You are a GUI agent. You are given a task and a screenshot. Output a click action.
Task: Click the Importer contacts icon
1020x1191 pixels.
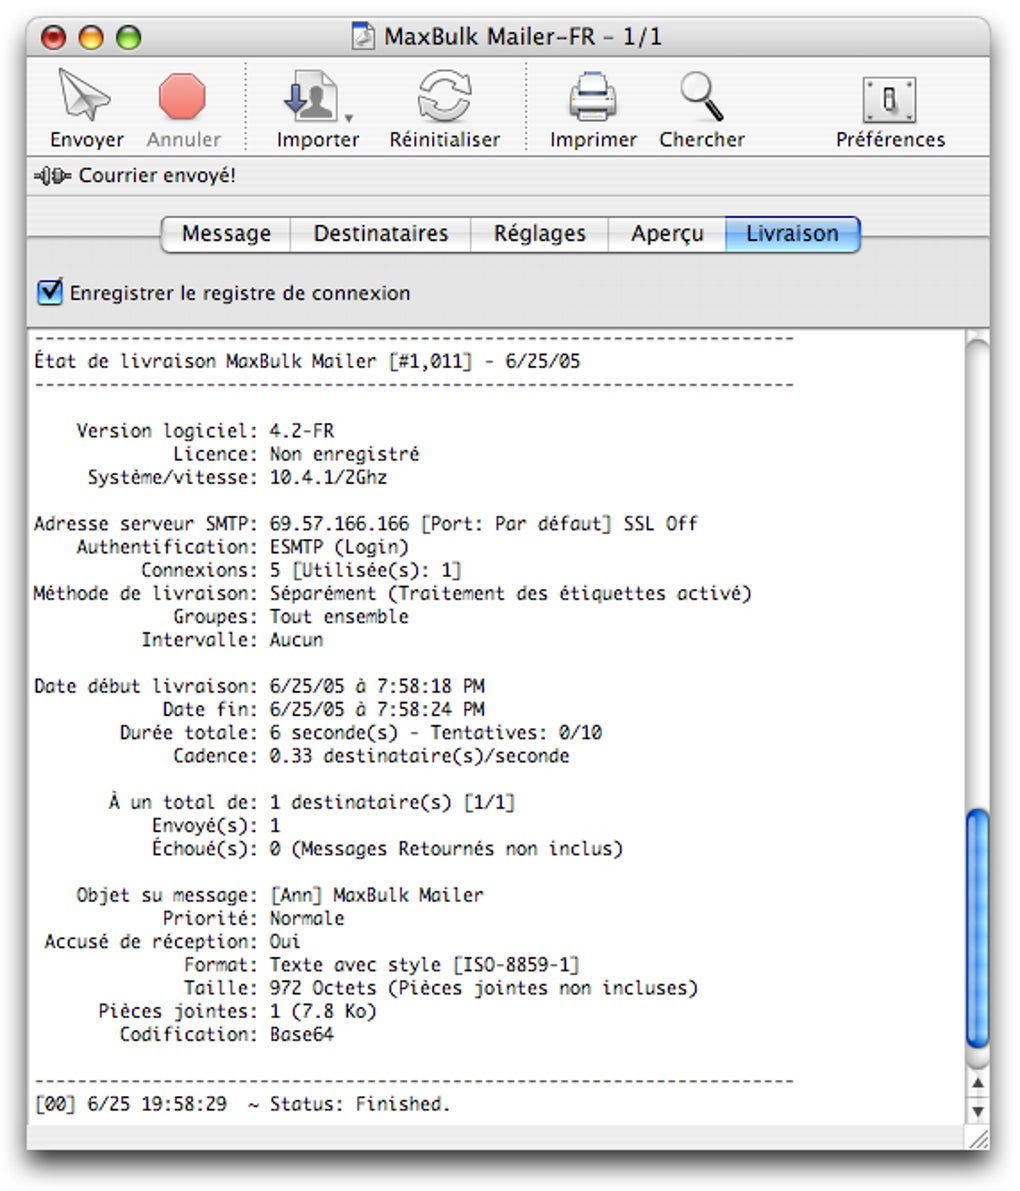tap(310, 96)
